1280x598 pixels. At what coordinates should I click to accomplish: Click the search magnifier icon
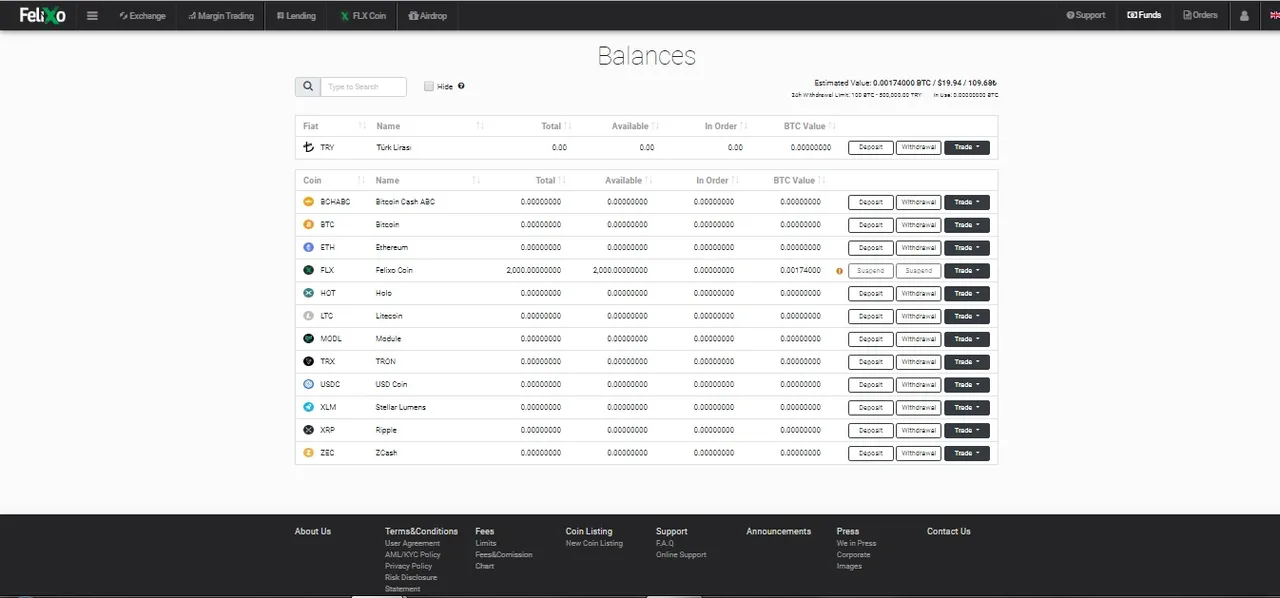tap(307, 87)
